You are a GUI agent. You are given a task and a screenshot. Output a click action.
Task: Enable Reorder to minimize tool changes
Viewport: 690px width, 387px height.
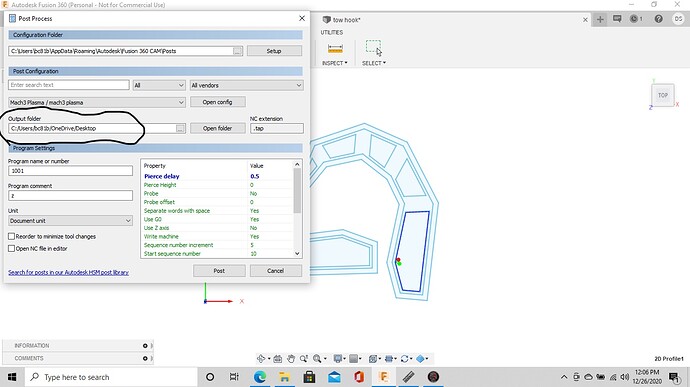[x=11, y=236]
